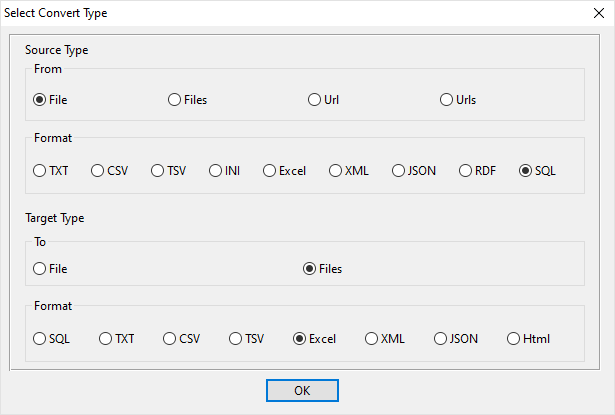615x415 pixels.
Task: Choose INI as source format
Action: tap(216, 171)
